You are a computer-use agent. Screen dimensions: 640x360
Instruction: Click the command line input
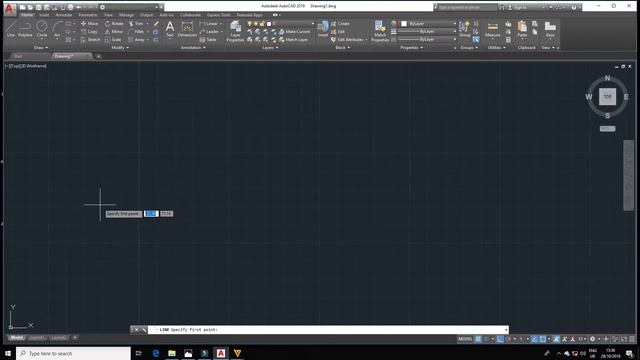(x=329, y=330)
